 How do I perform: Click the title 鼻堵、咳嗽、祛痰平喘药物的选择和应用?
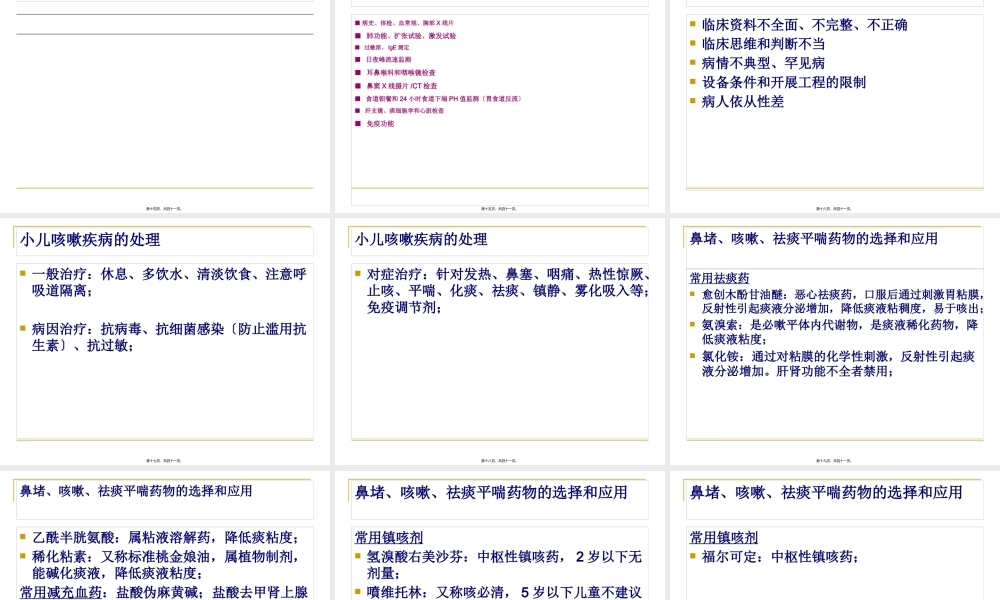pyautogui.click(x=812, y=238)
